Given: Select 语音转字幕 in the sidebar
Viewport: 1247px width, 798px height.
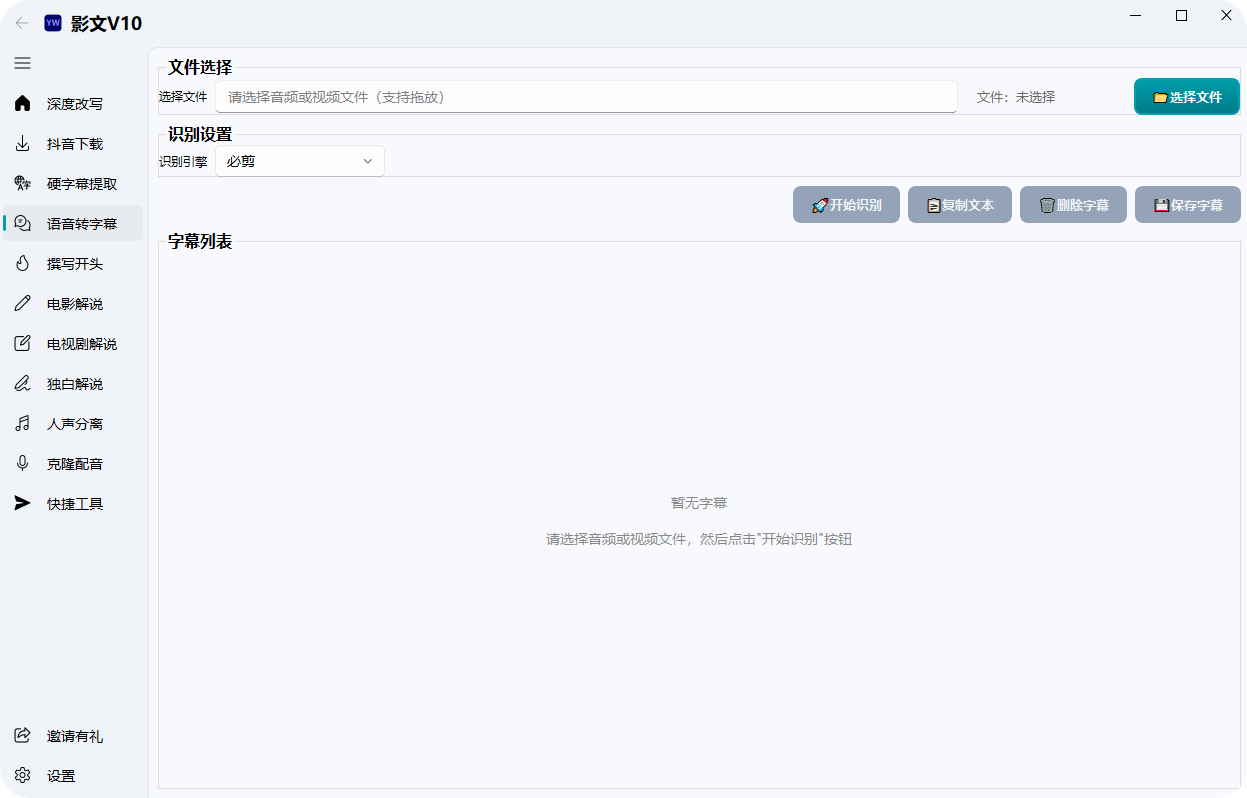Looking at the screenshot, I should click(81, 224).
